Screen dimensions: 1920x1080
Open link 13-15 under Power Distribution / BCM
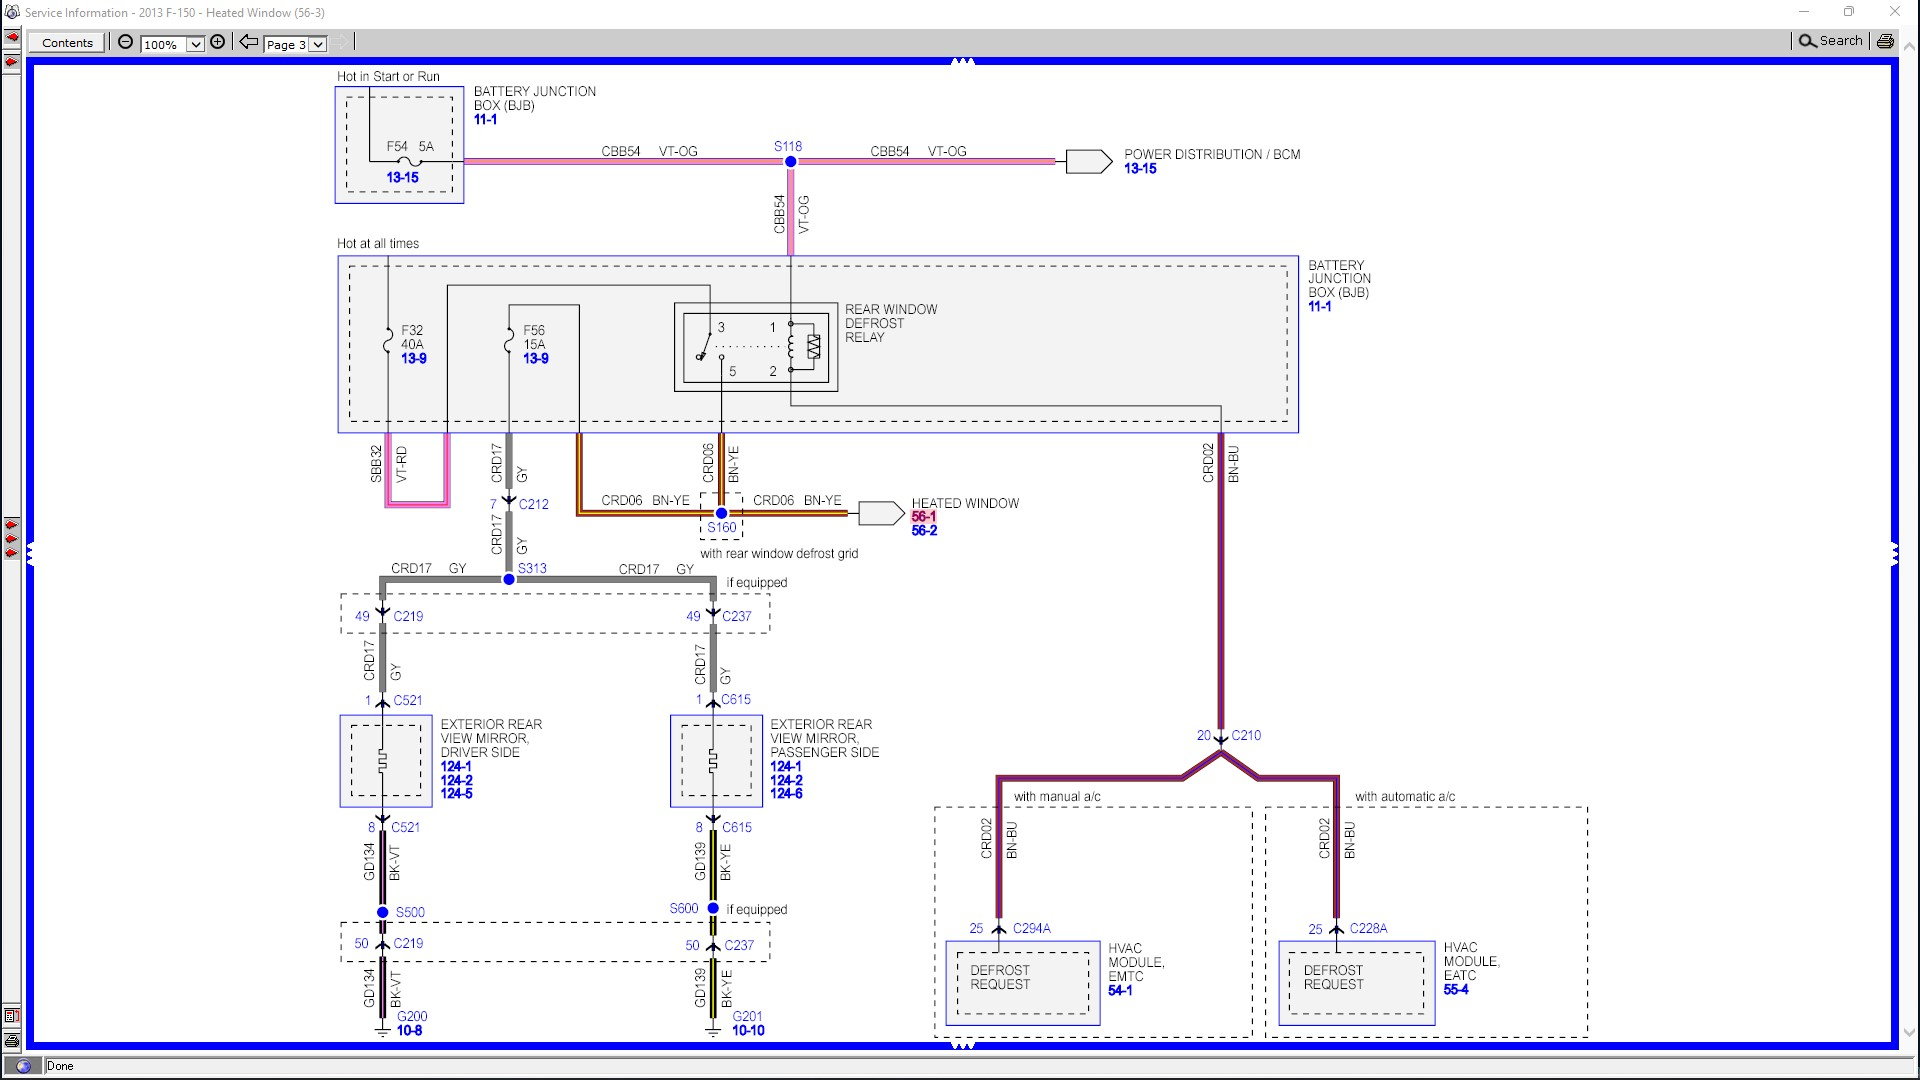[x=1140, y=168]
